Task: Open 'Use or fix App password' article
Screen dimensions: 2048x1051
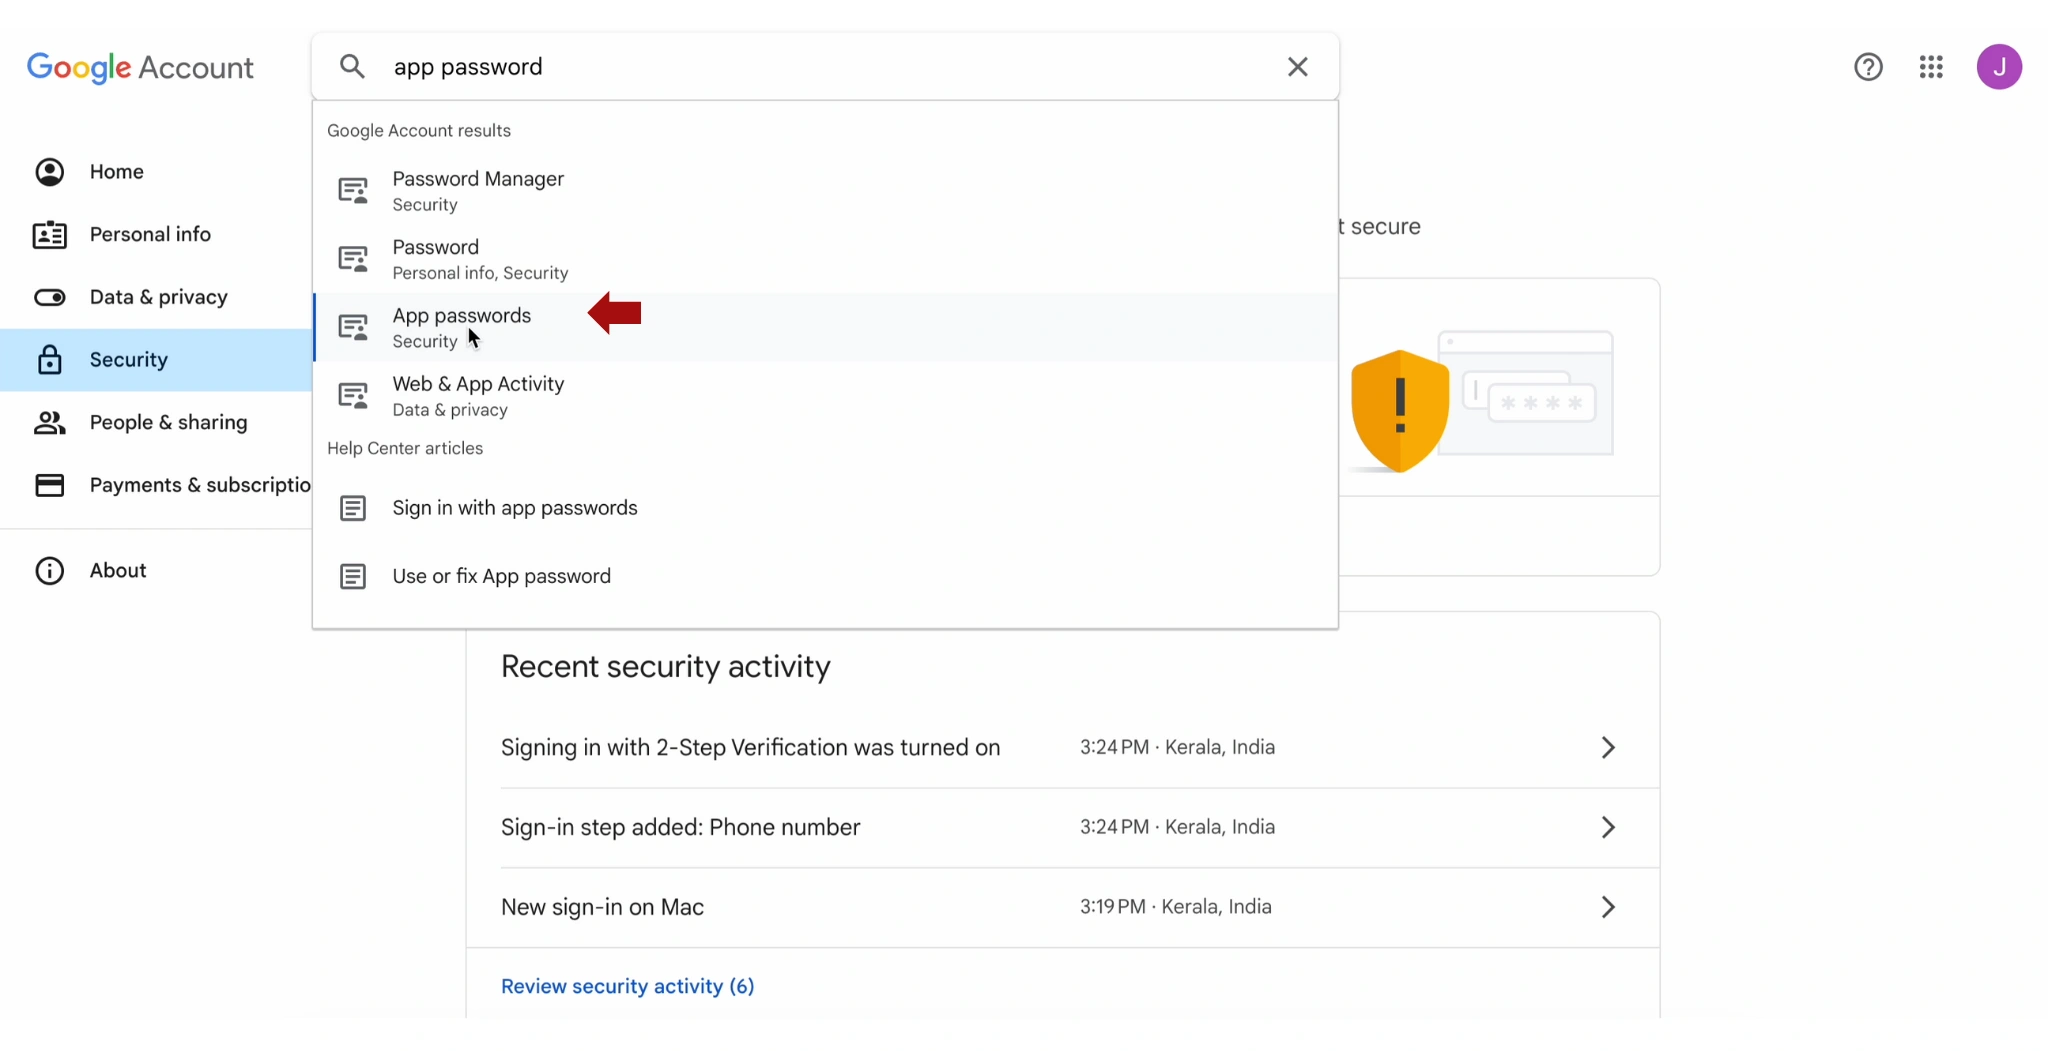Action: 501,576
